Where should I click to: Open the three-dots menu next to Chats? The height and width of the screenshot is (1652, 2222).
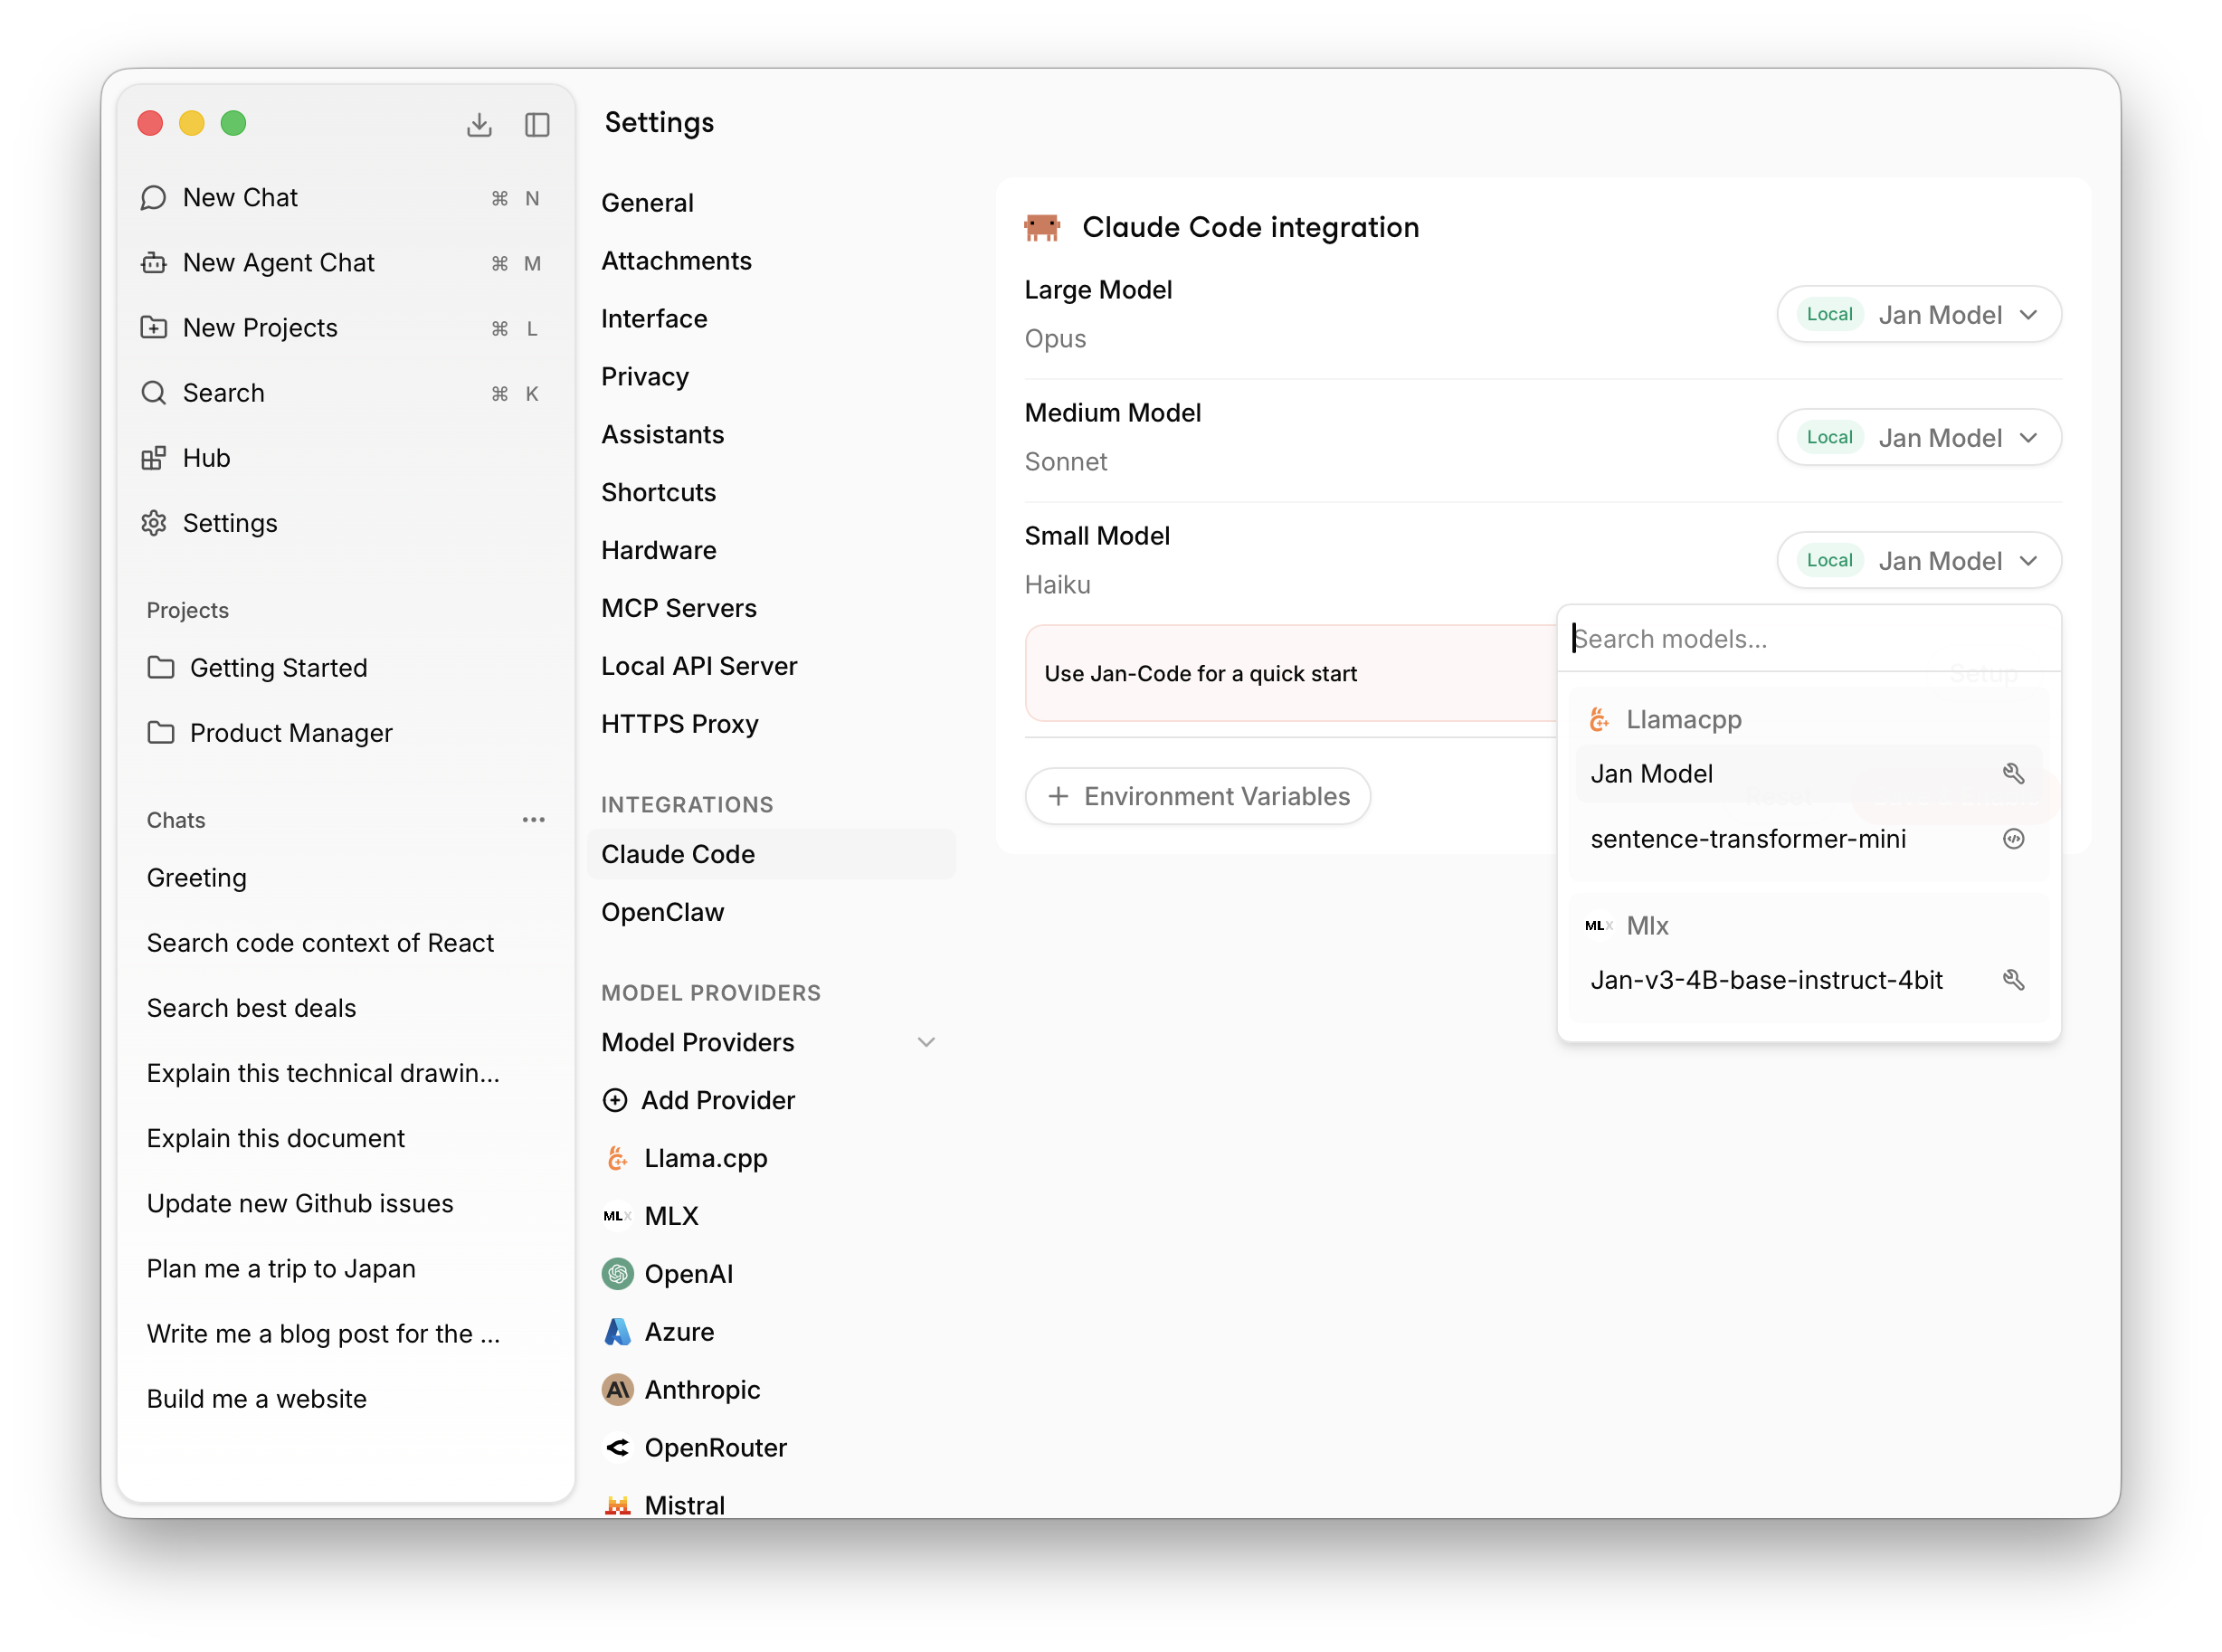[x=533, y=820]
